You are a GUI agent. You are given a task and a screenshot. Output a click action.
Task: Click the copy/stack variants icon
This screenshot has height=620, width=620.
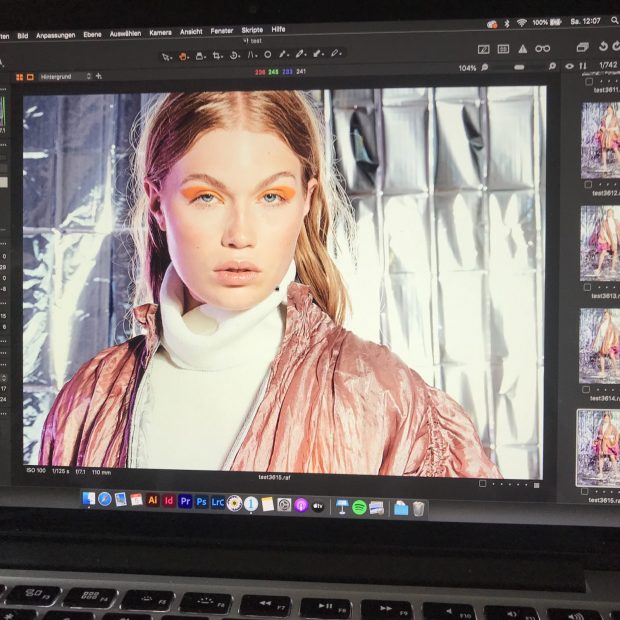click(582, 47)
